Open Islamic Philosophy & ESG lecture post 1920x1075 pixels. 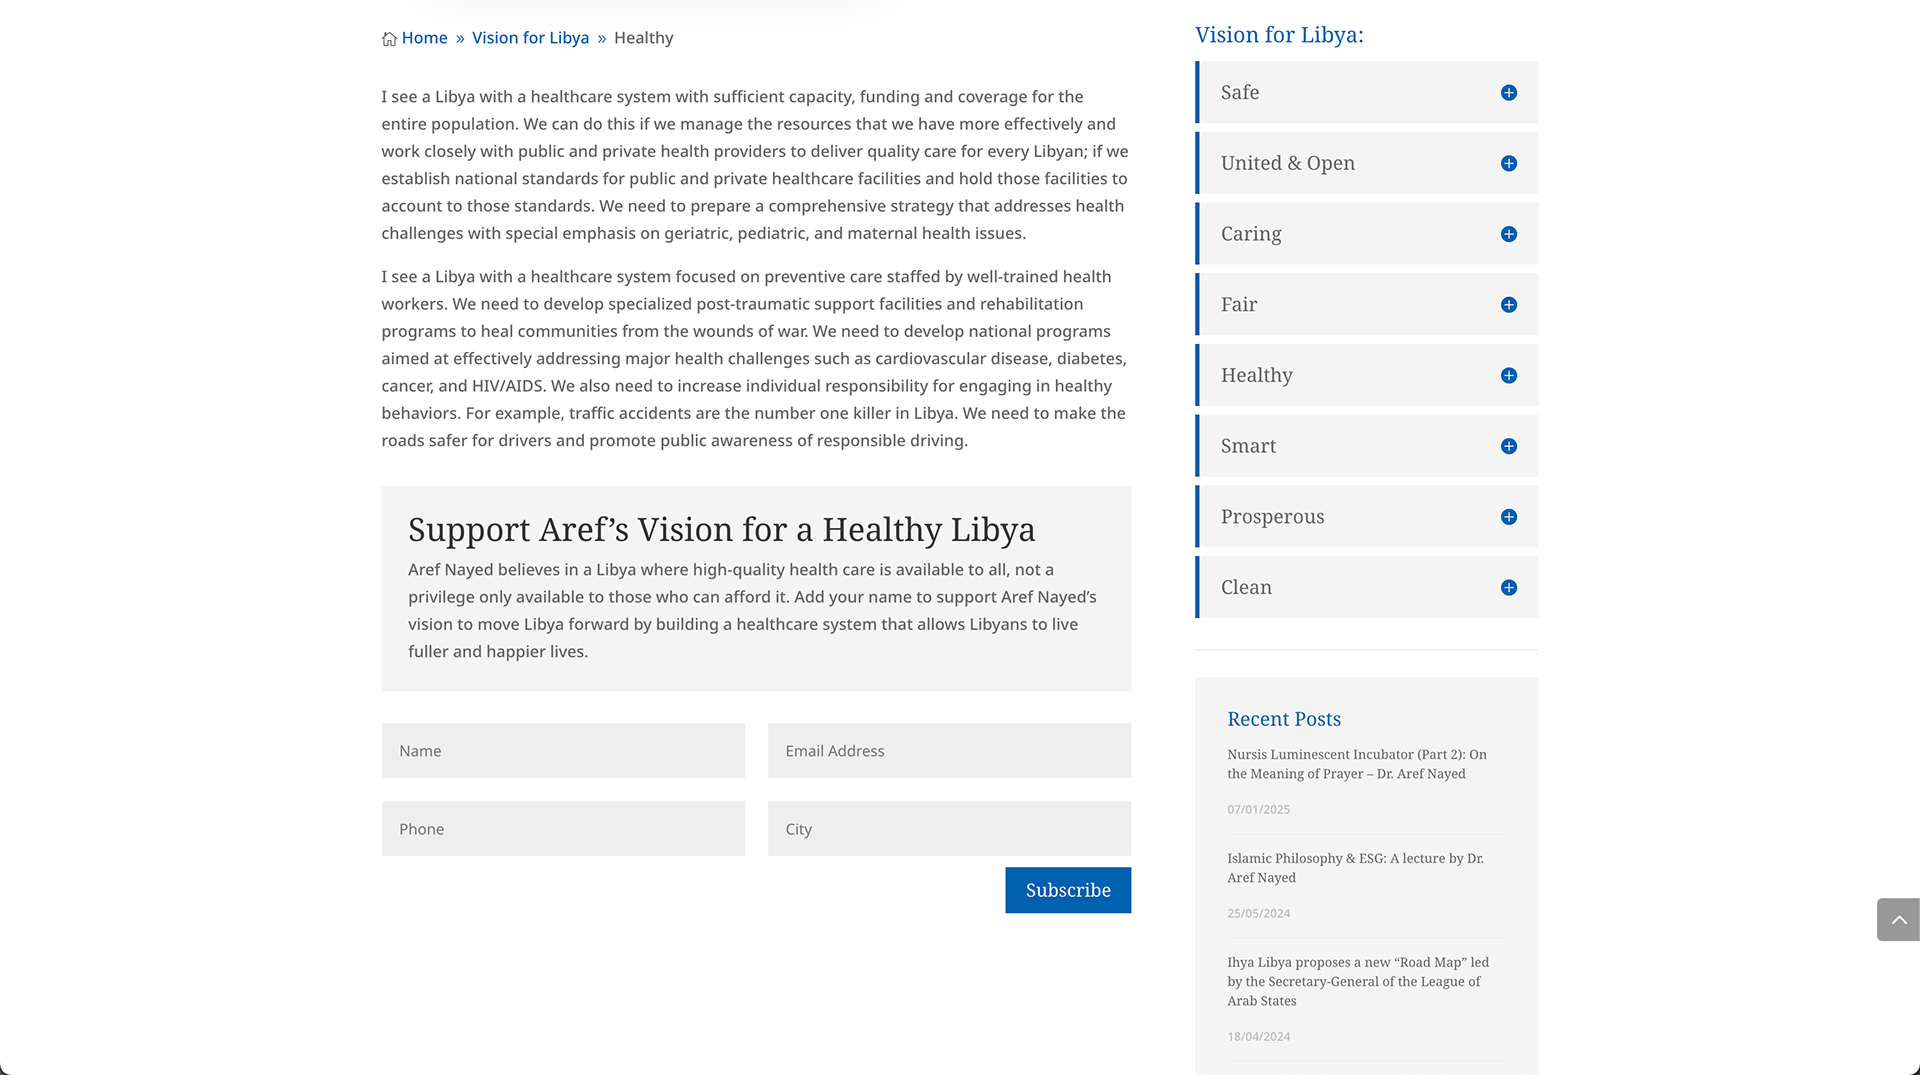1355,868
